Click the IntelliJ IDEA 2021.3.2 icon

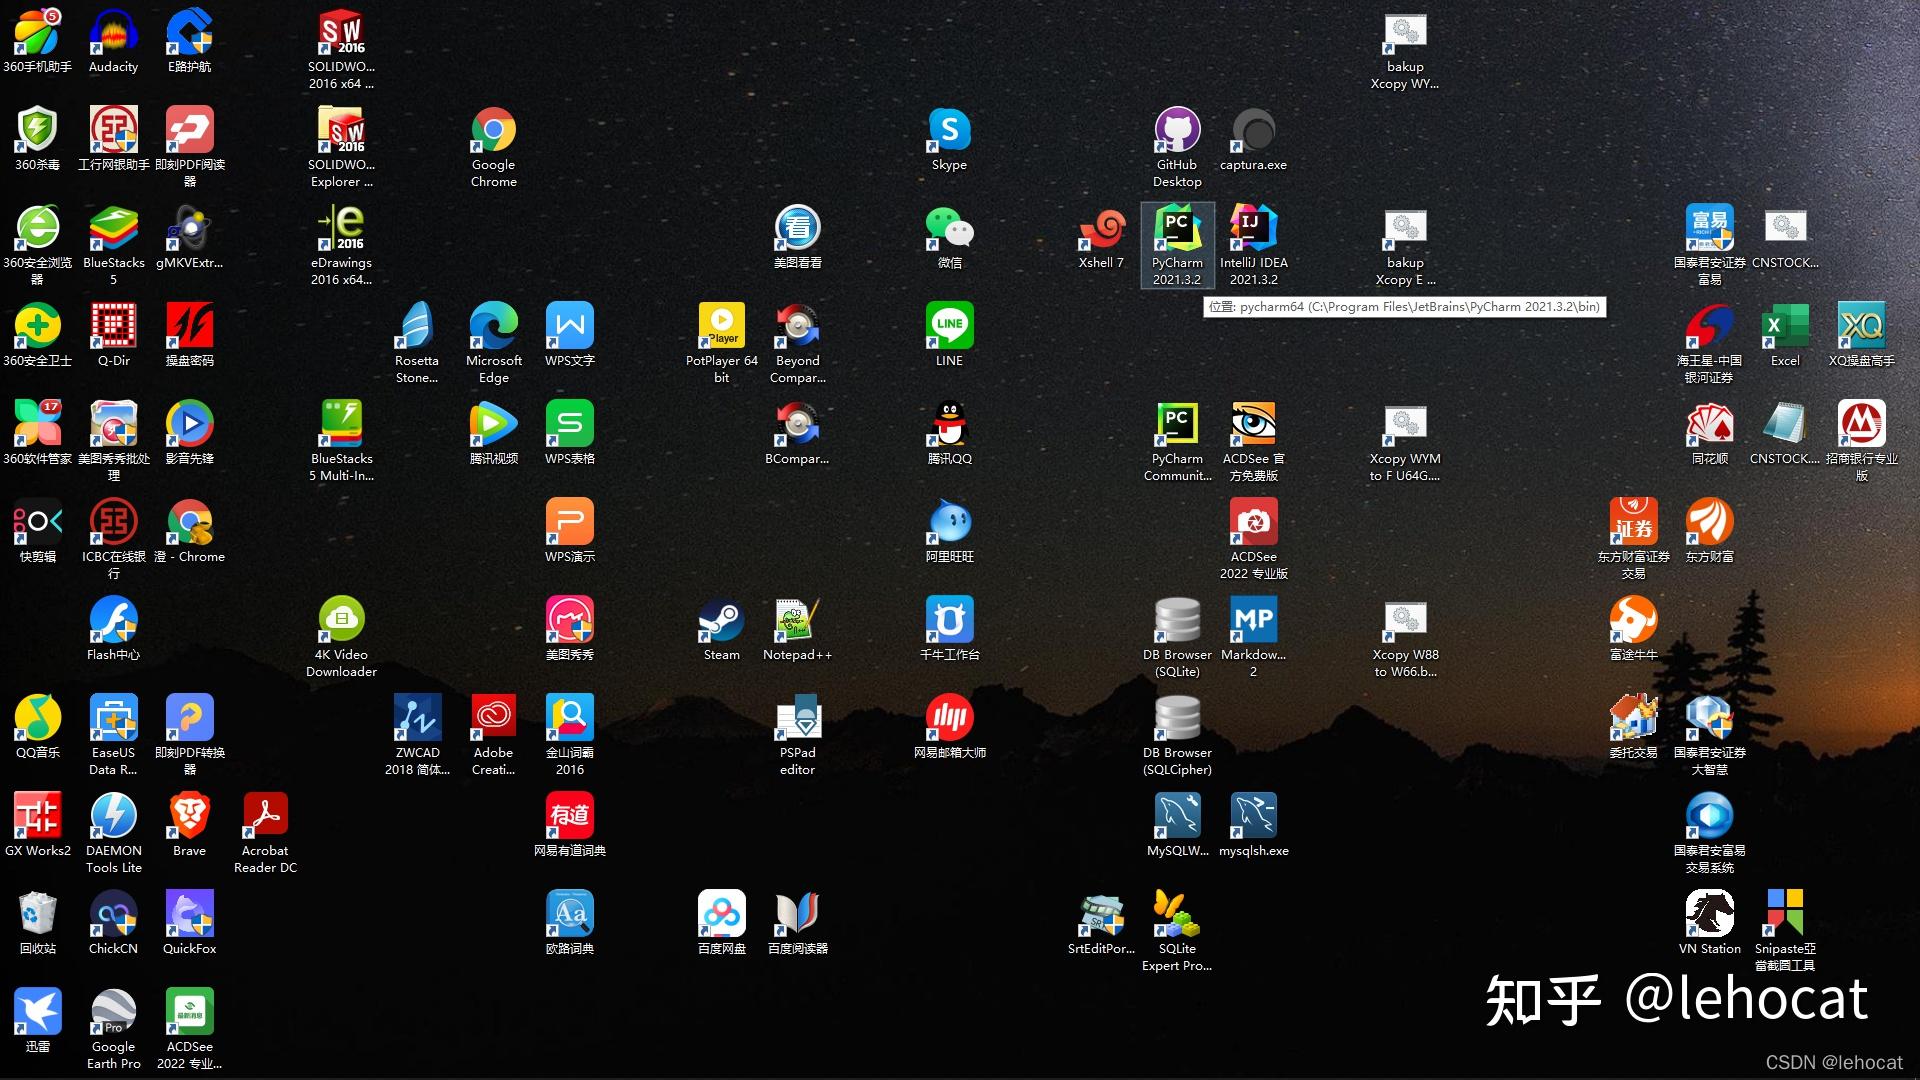(1253, 230)
